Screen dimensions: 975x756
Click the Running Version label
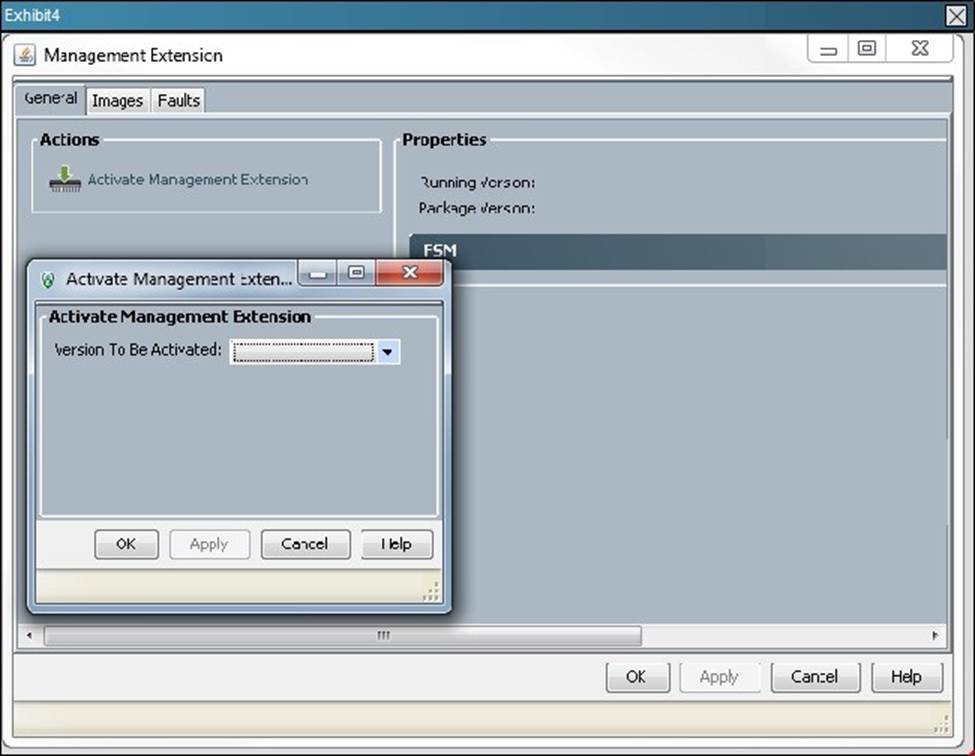477,183
